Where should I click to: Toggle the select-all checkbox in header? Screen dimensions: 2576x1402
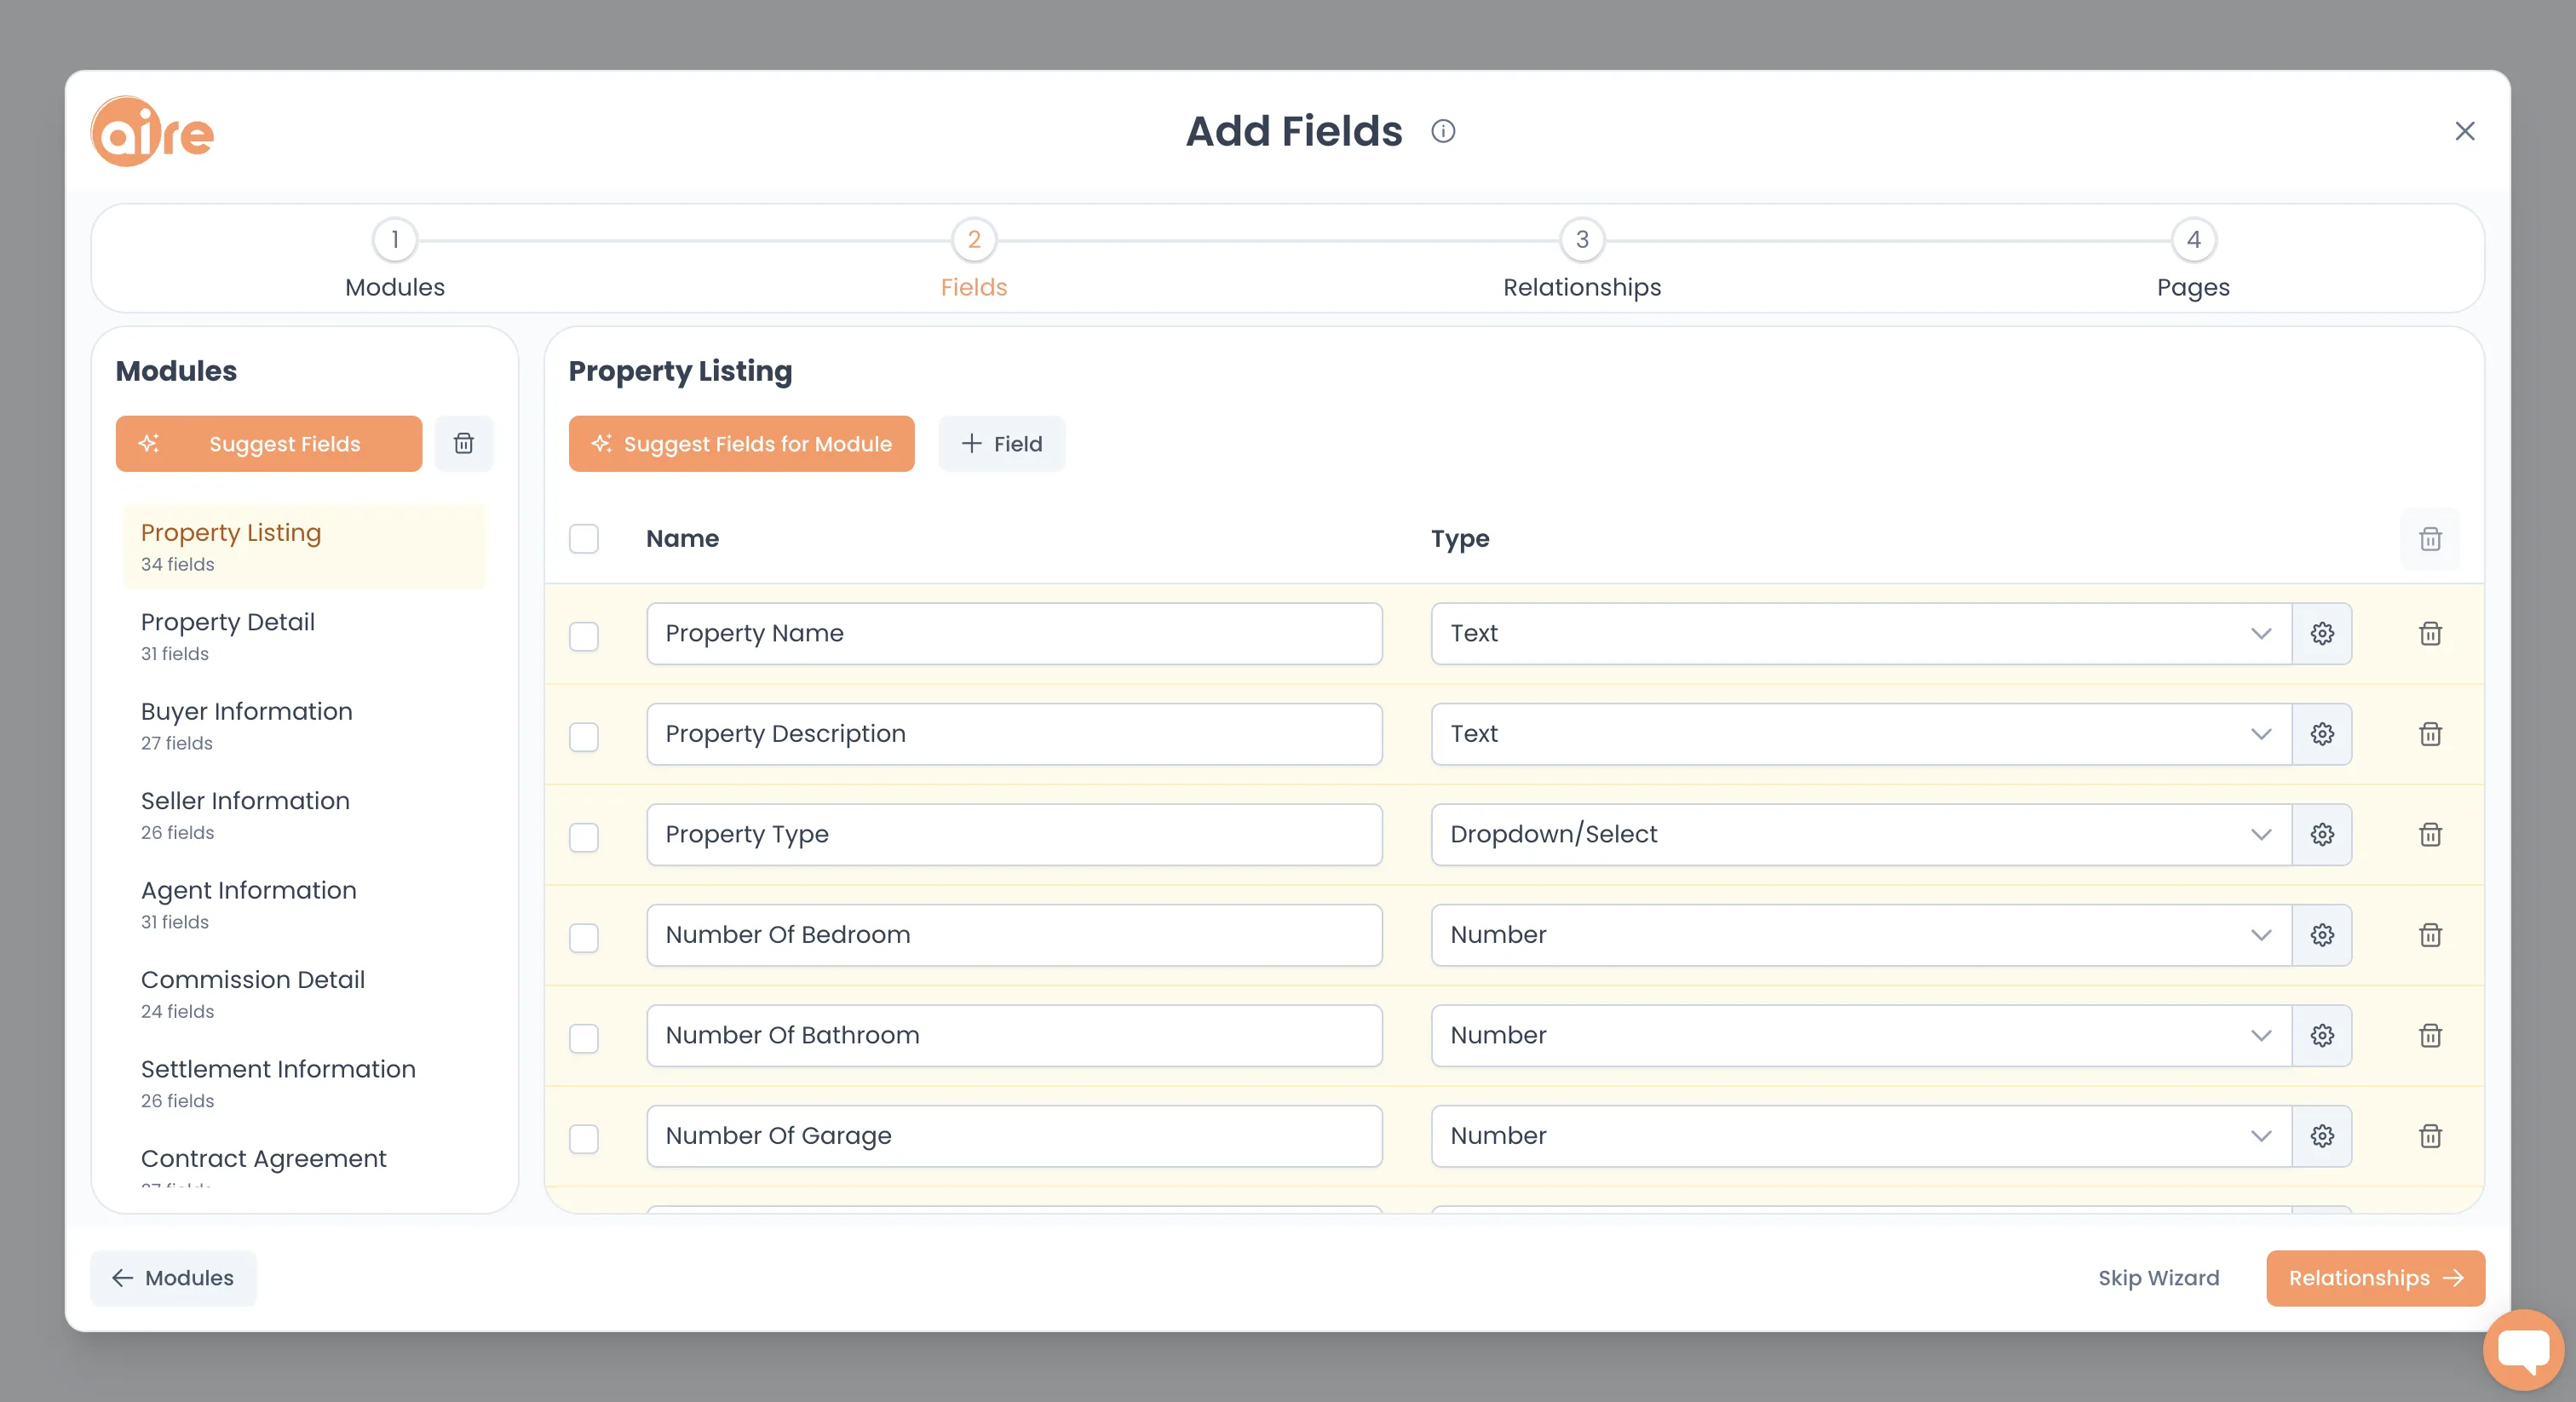point(584,539)
